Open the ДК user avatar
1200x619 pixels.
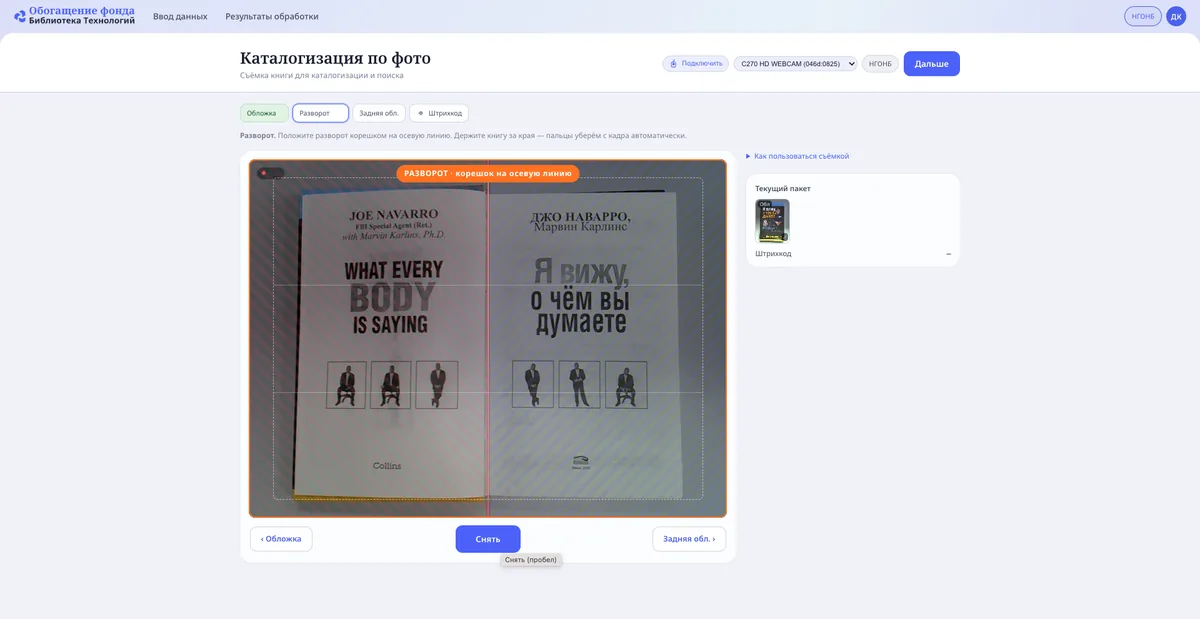[x=1176, y=16]
